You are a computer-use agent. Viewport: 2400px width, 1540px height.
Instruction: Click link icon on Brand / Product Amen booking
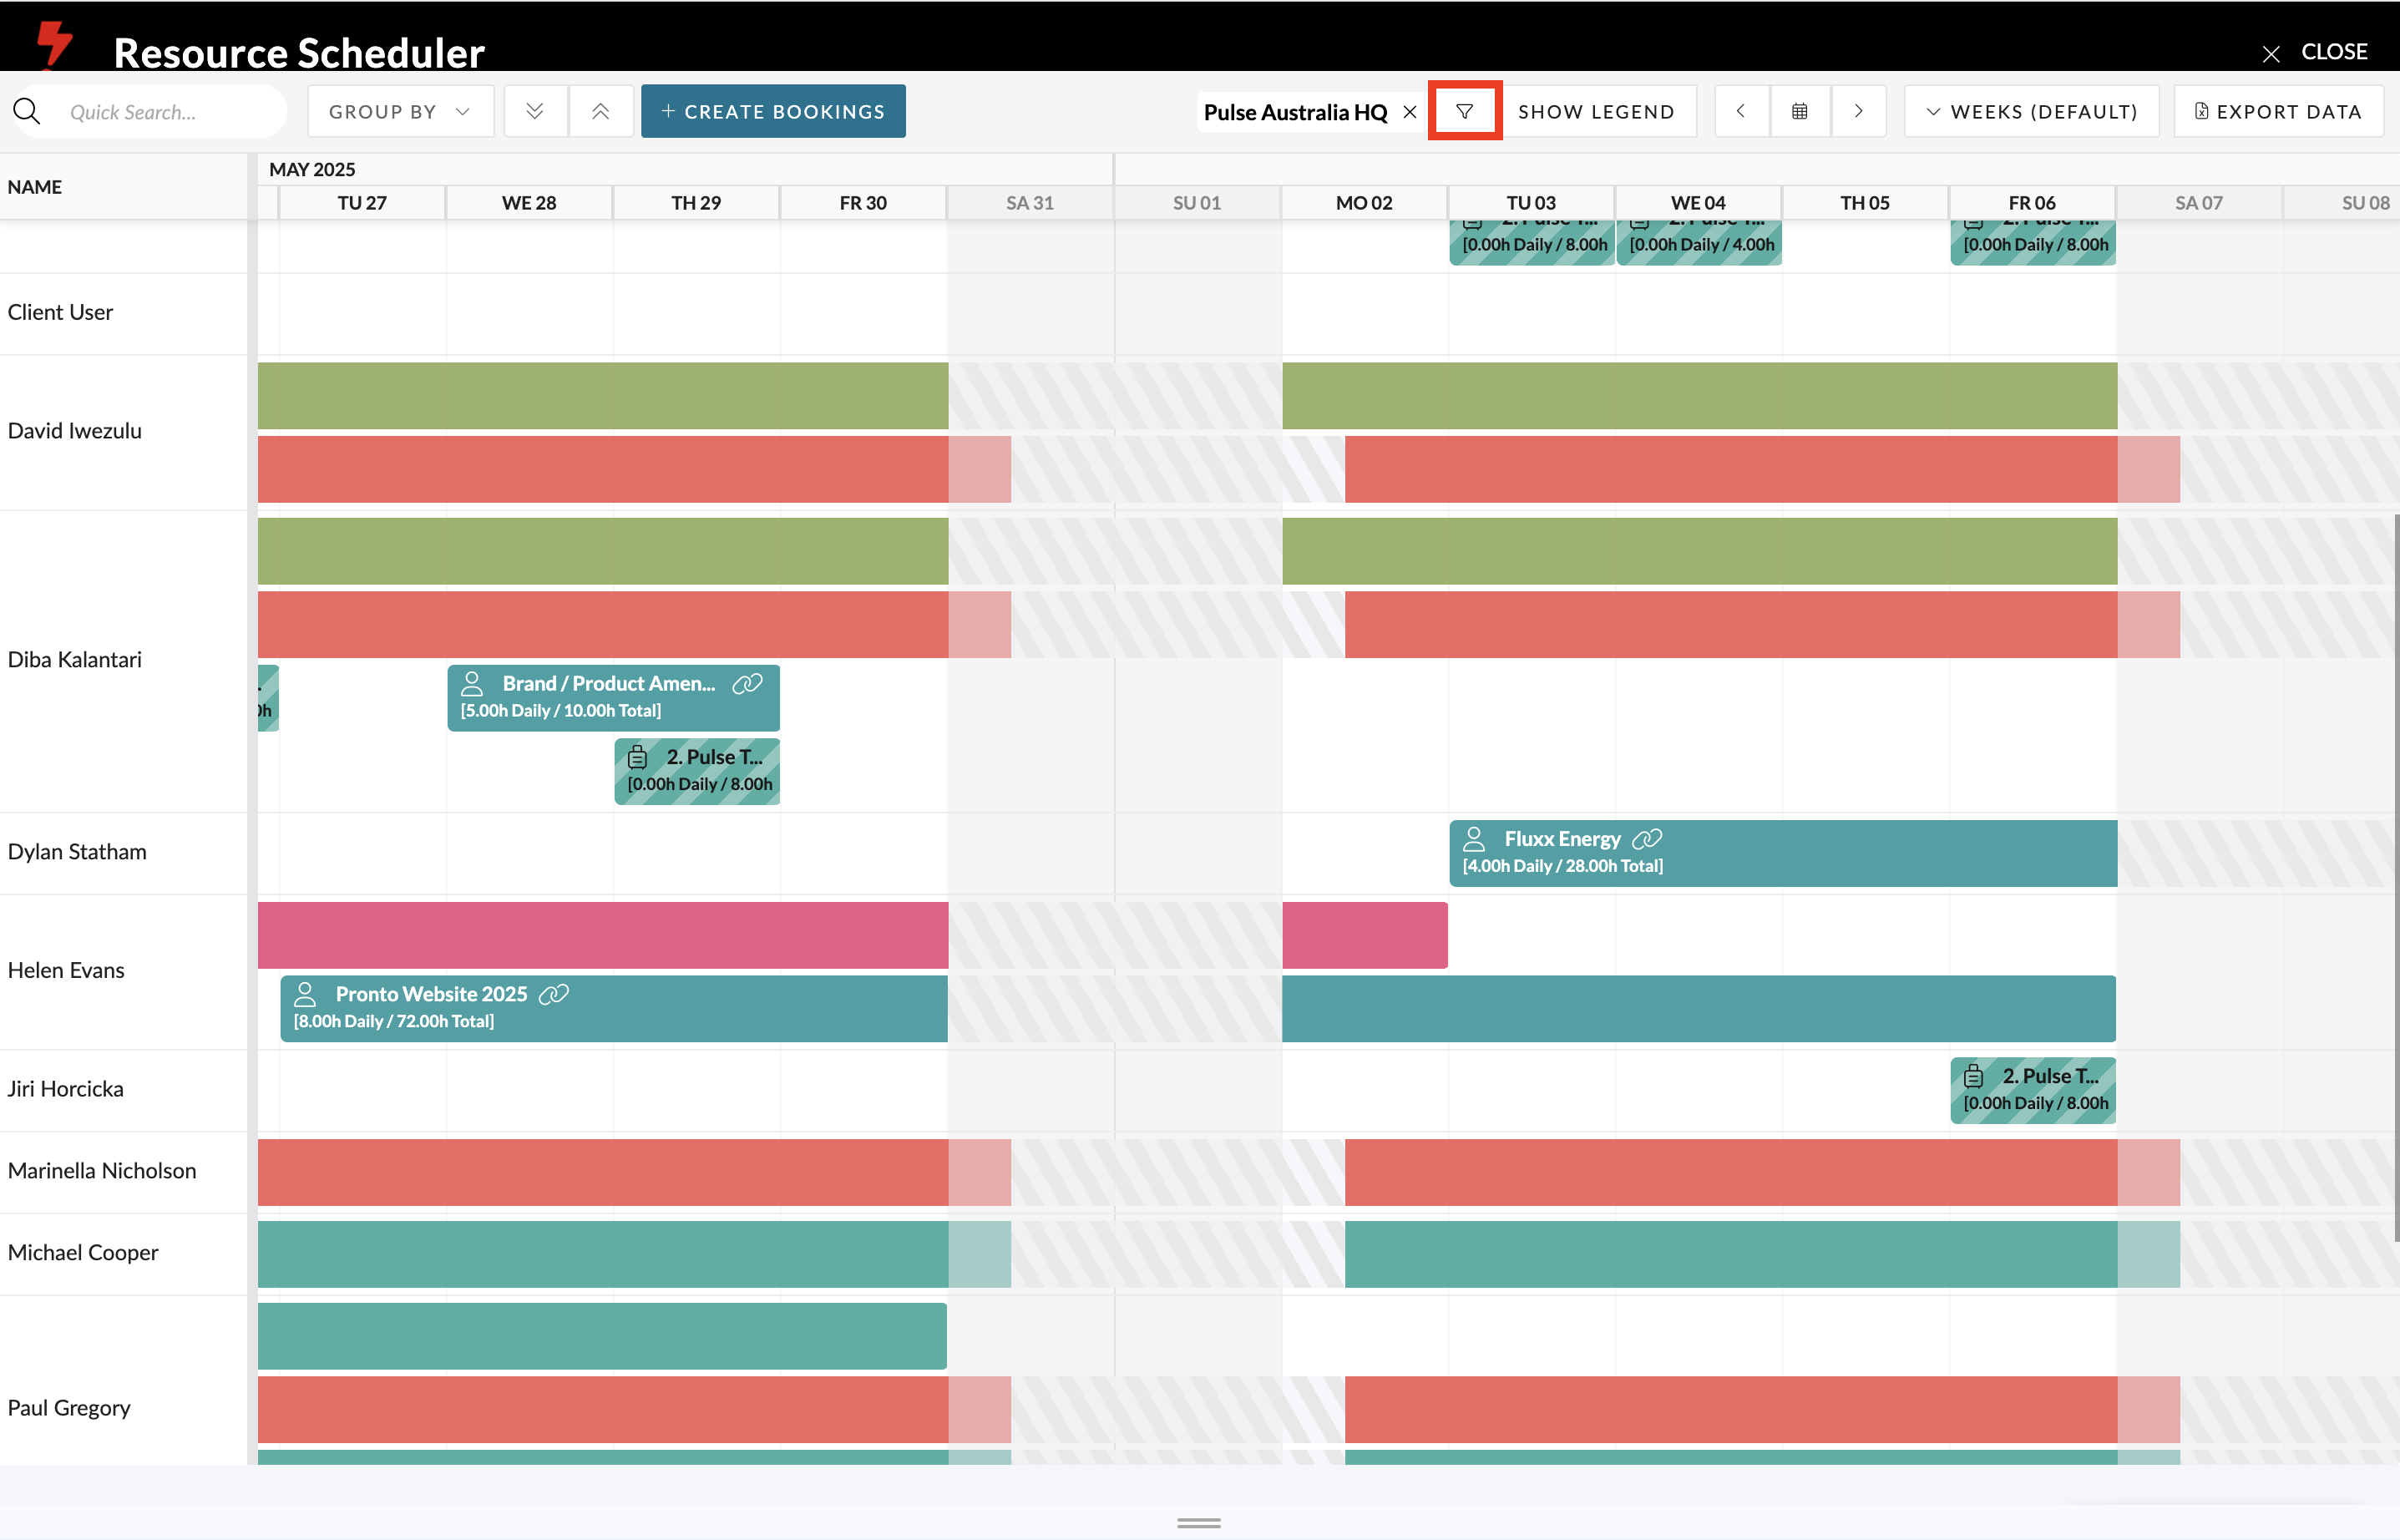point(747,683)
